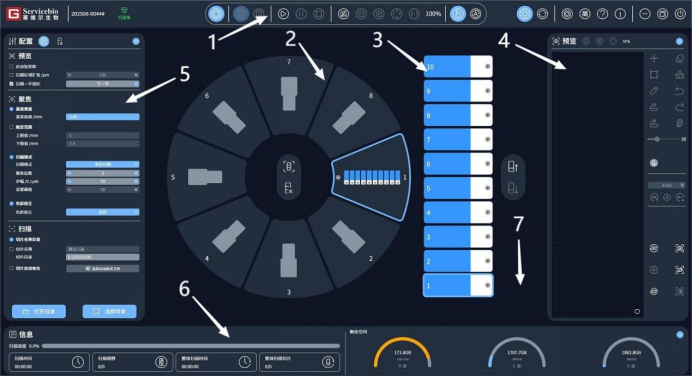
Task: Select slide slot 1
Action: pos(458,286)
